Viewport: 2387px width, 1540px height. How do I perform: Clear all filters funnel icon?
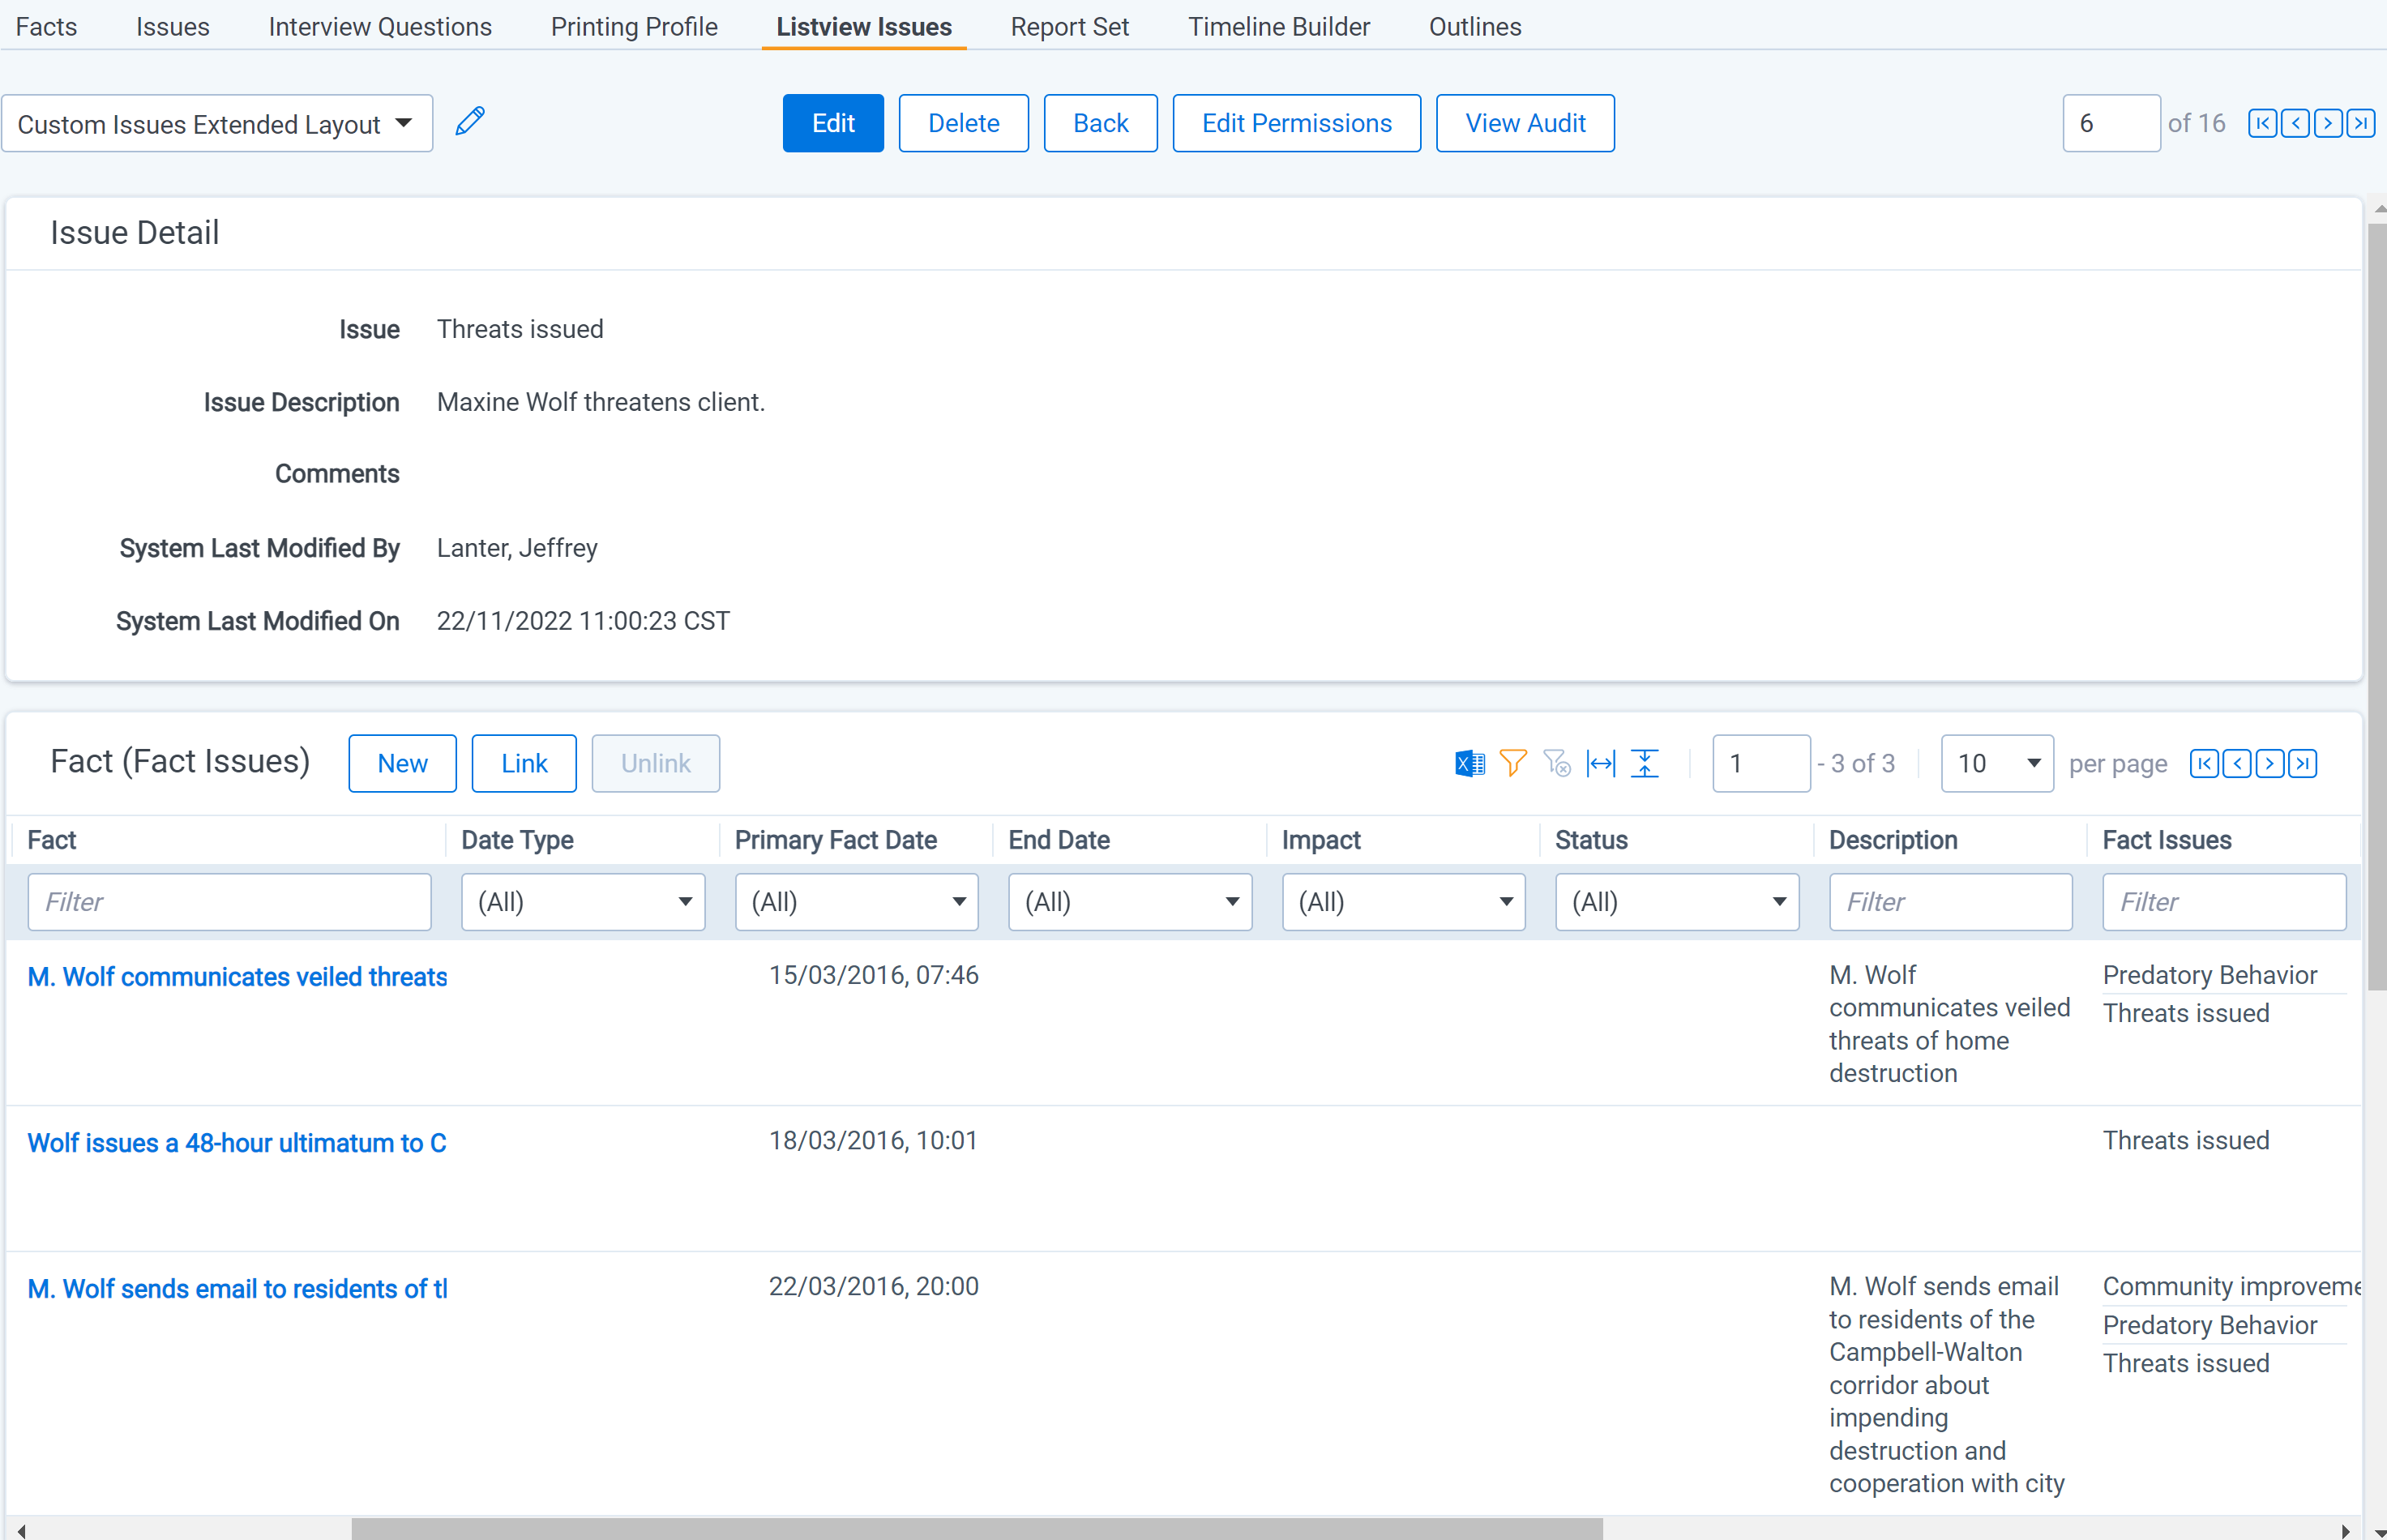click(x=1557, y=764)
